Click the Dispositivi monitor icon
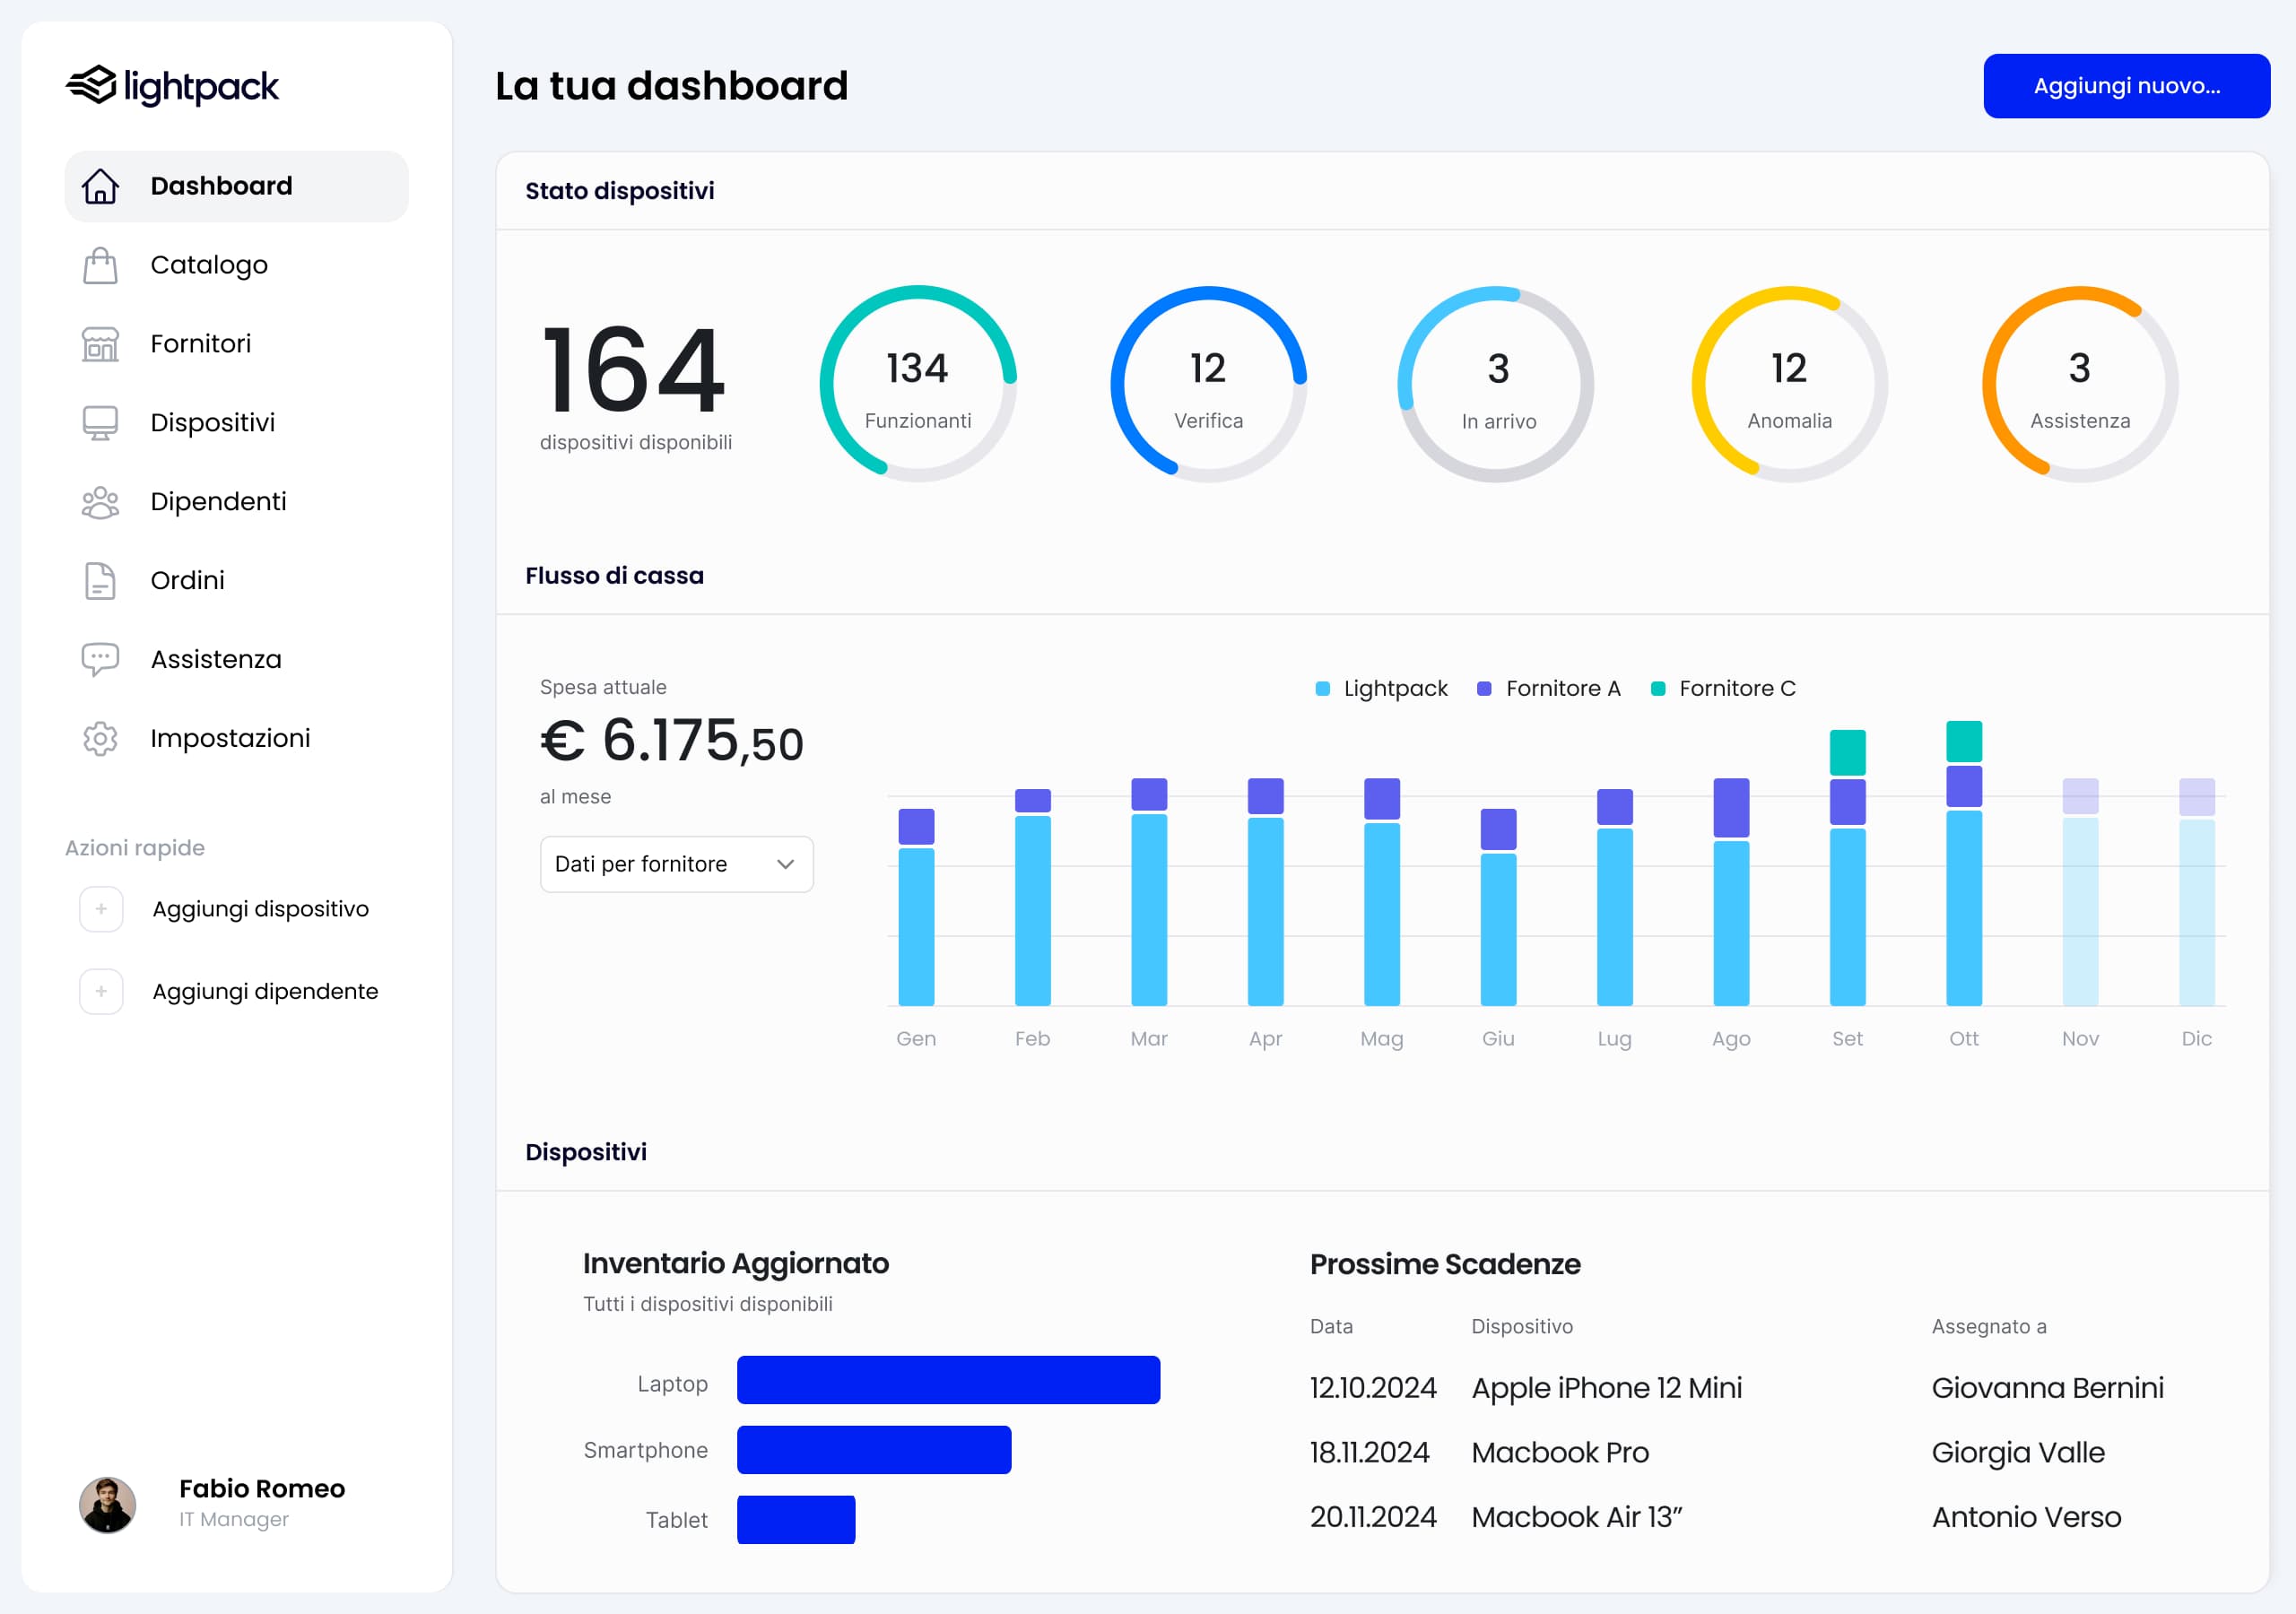 [100, 423]
